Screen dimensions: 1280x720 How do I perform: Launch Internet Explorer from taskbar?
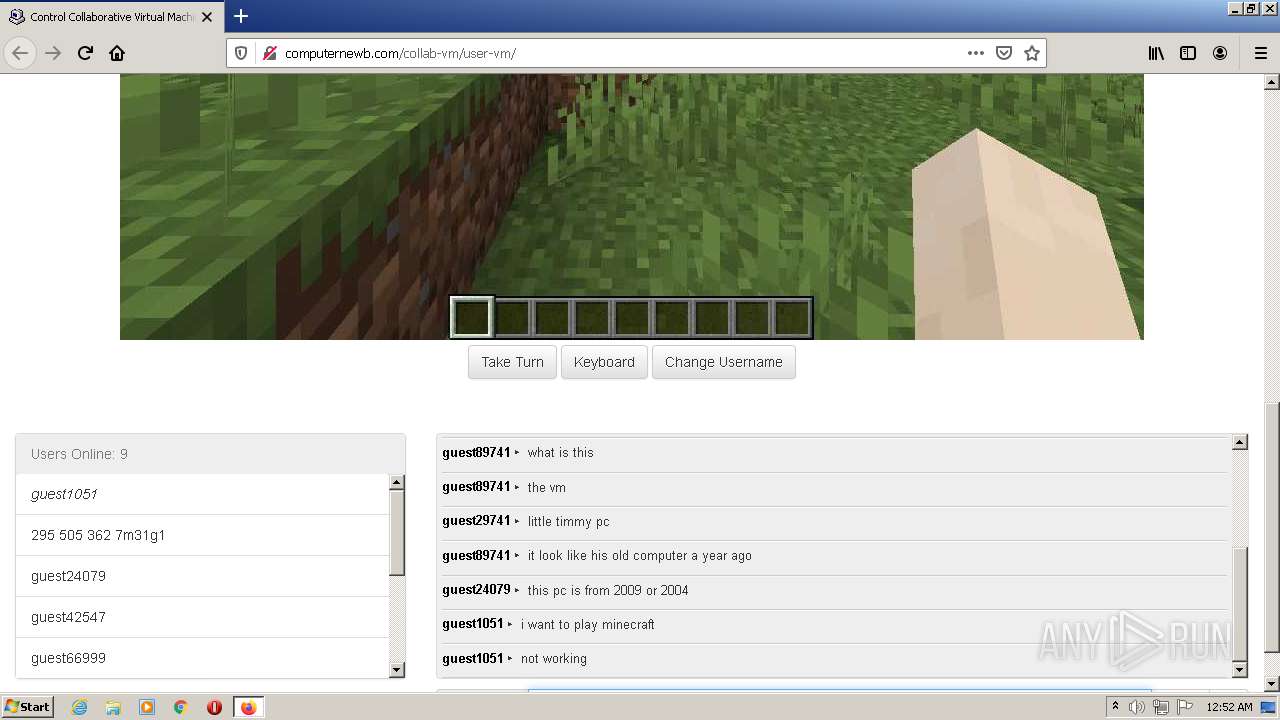coord(79,707)
